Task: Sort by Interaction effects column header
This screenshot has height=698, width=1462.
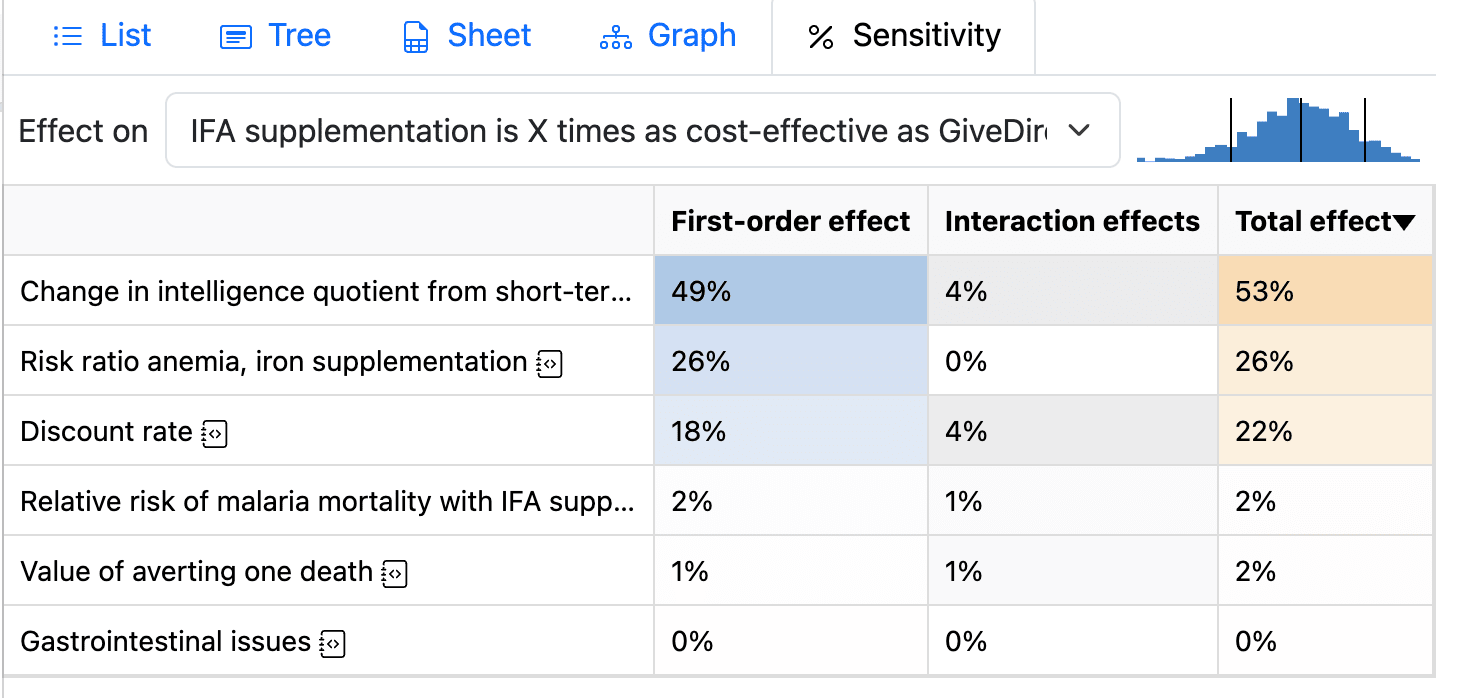Action: point(1071,221)
